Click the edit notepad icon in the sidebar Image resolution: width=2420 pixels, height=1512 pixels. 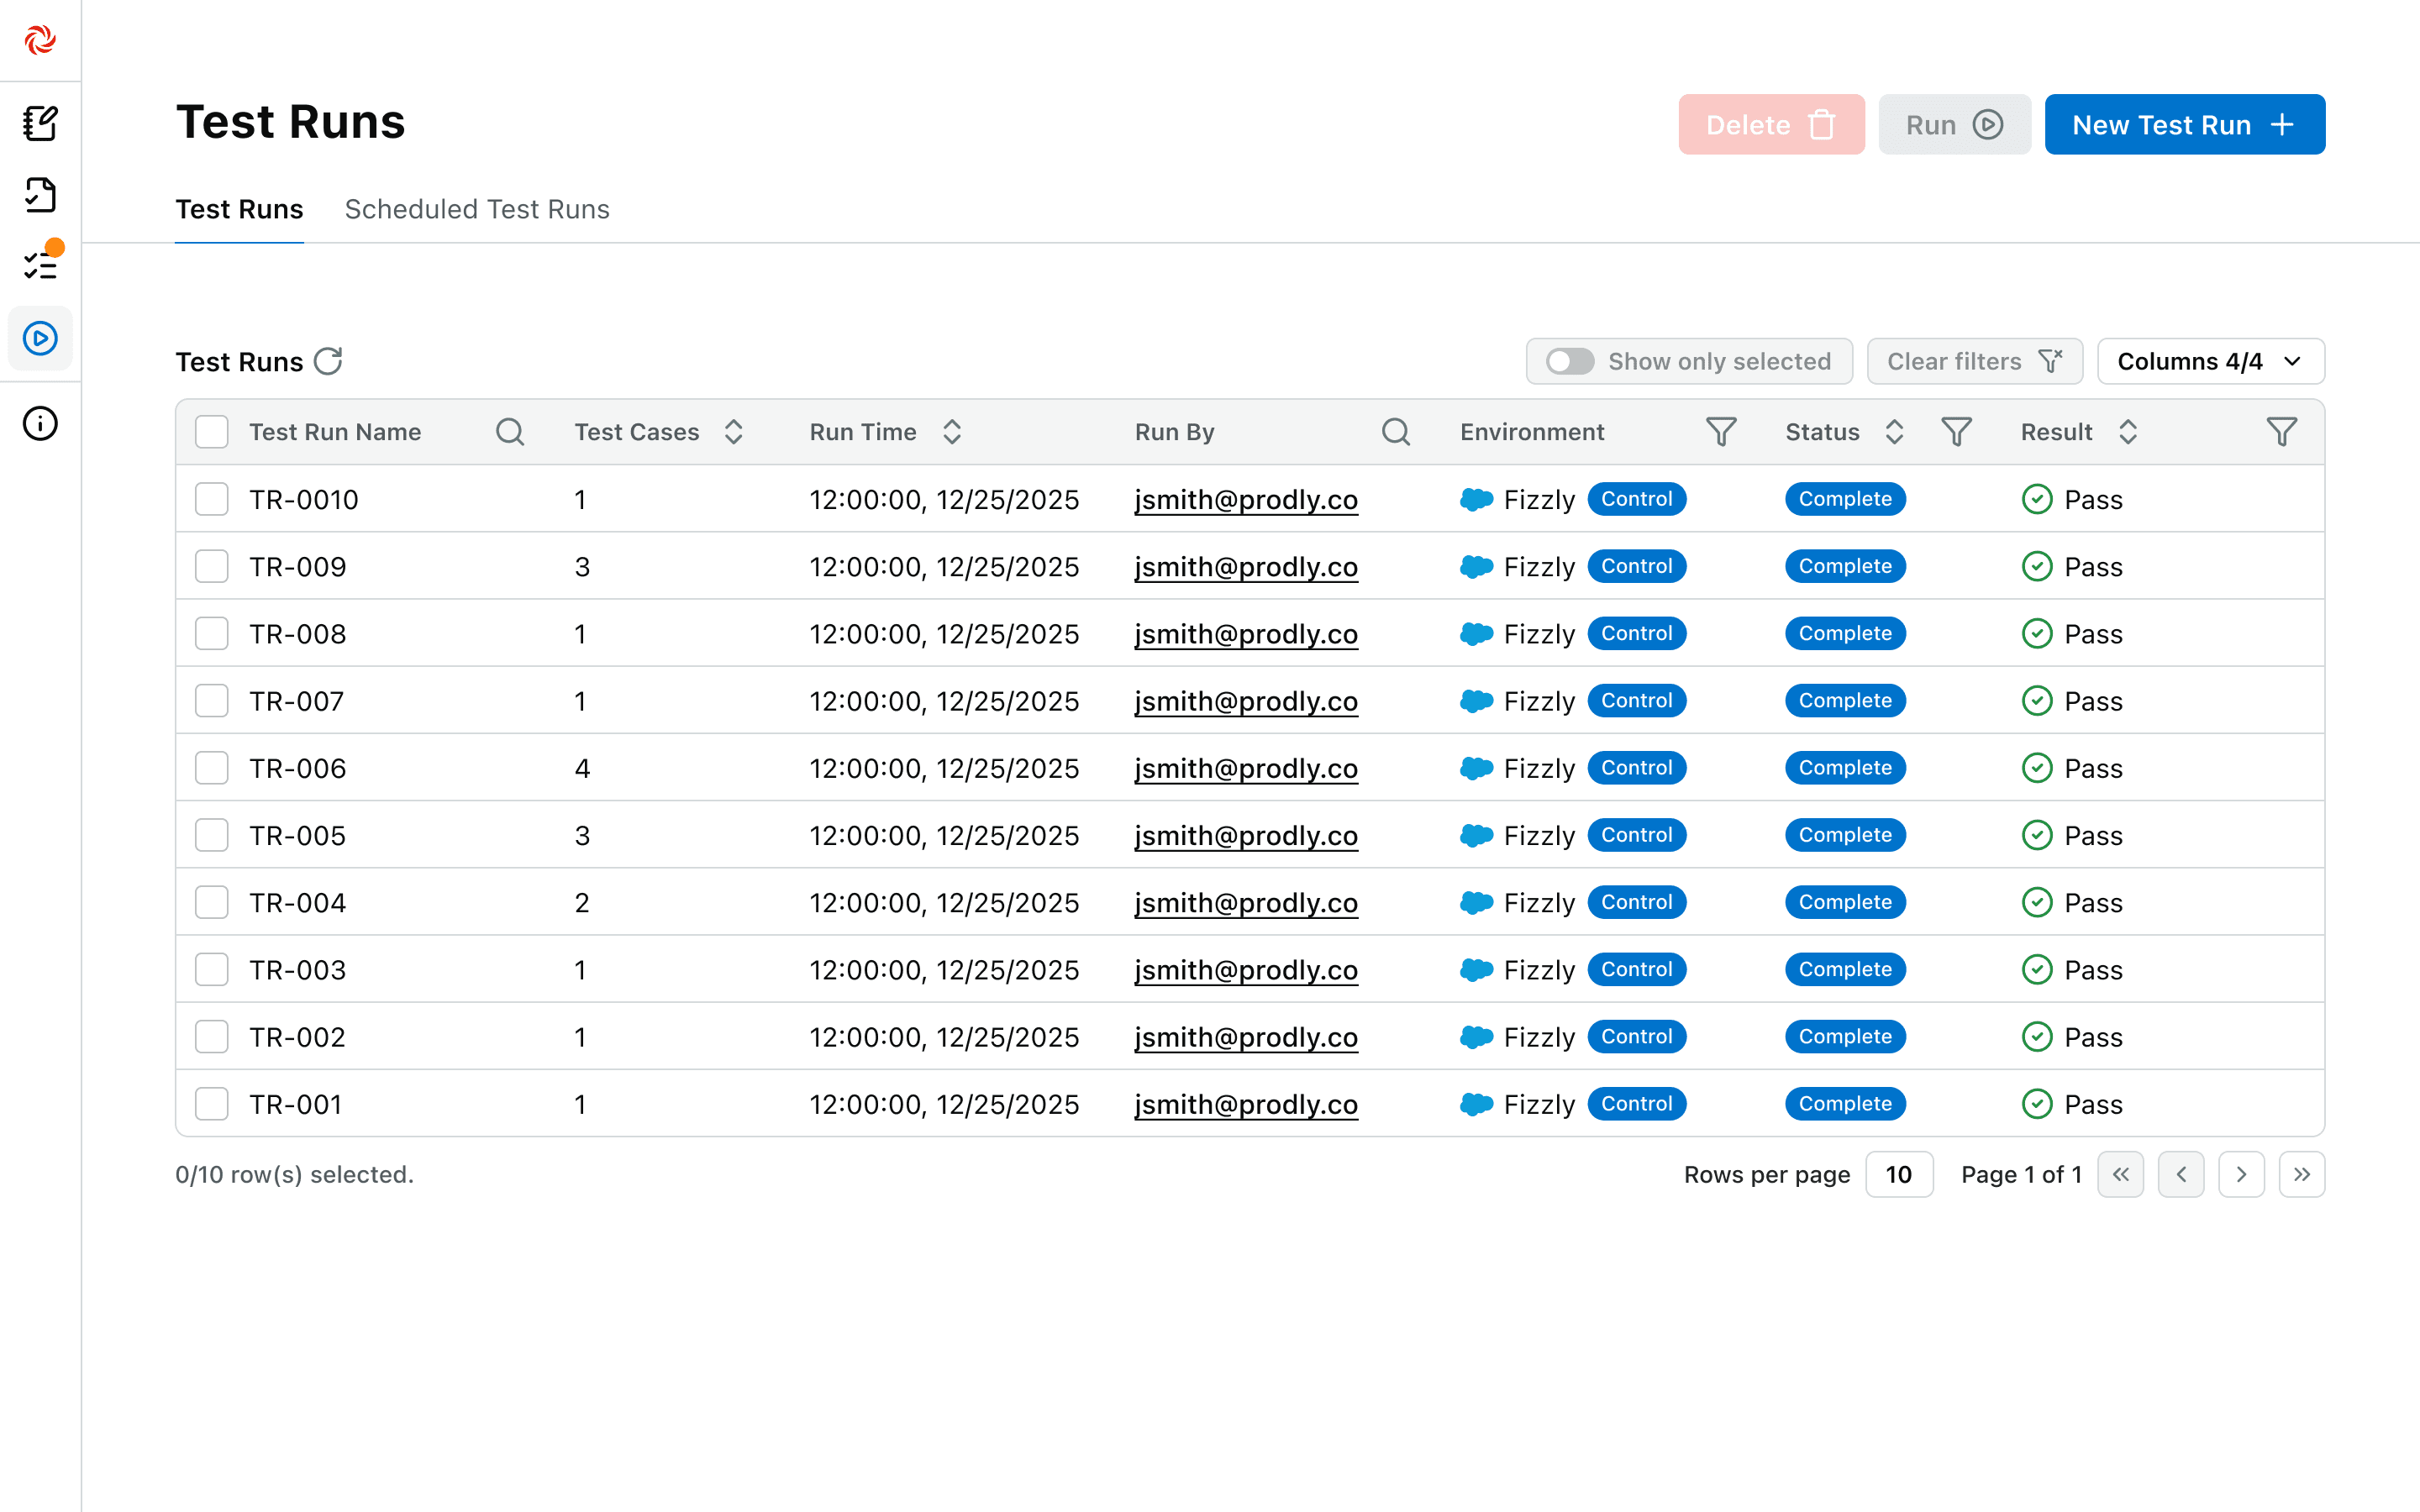41,123
